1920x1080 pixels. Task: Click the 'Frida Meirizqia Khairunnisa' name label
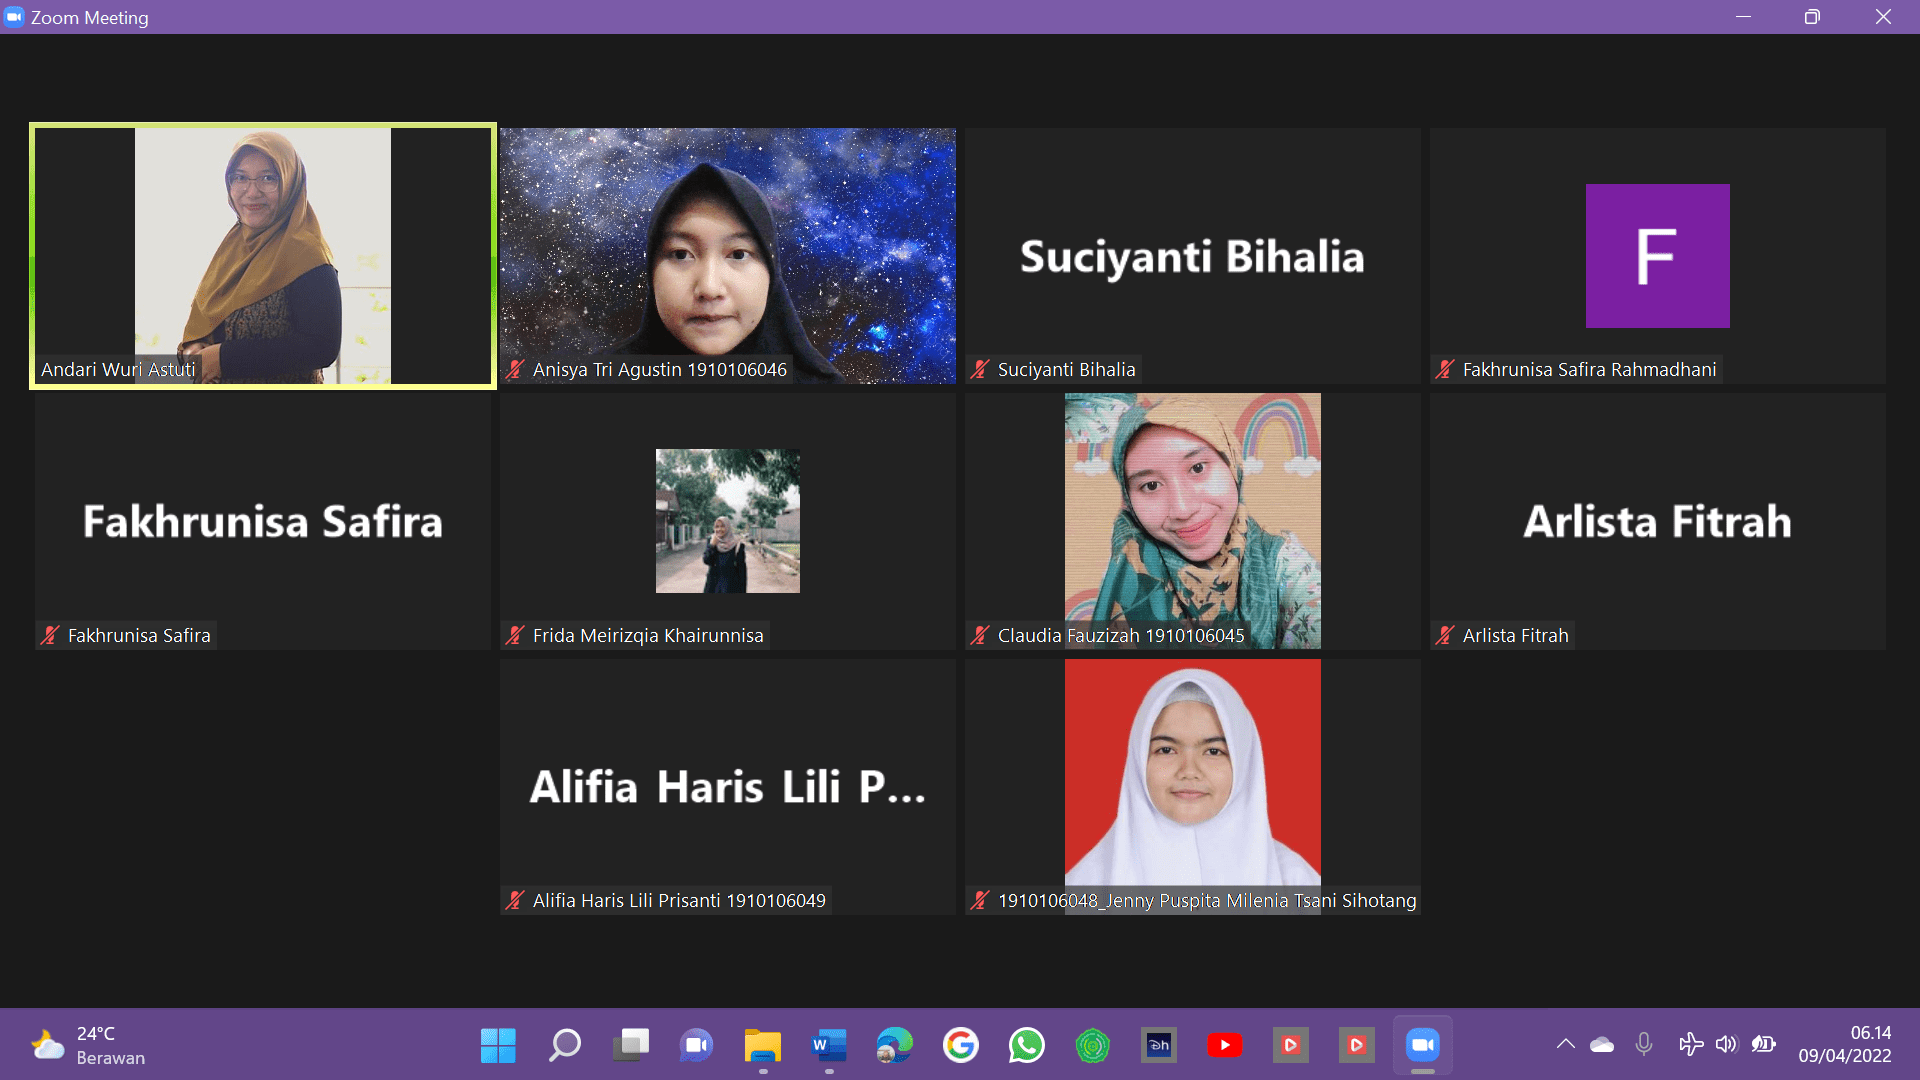(648, 636)
